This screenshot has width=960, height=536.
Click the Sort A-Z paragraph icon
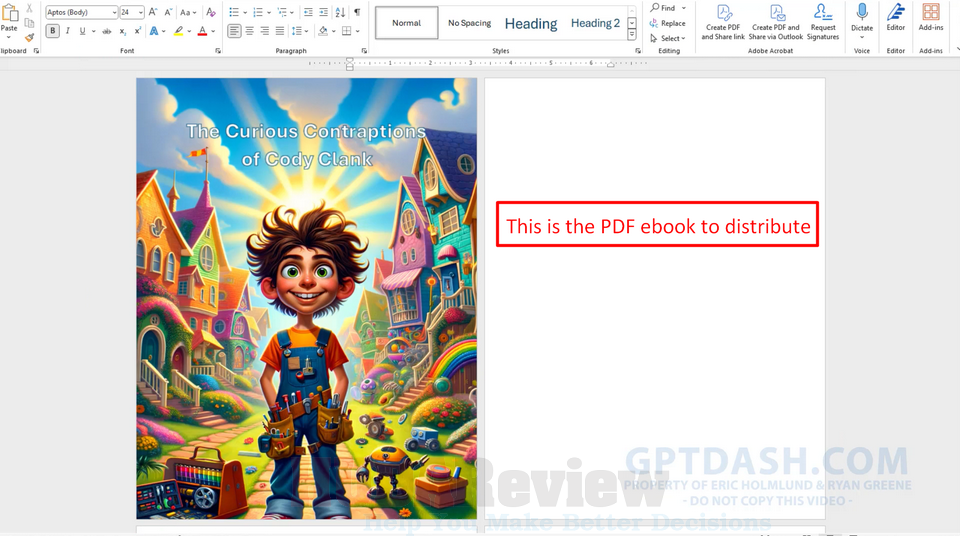(x=340, y=12)
